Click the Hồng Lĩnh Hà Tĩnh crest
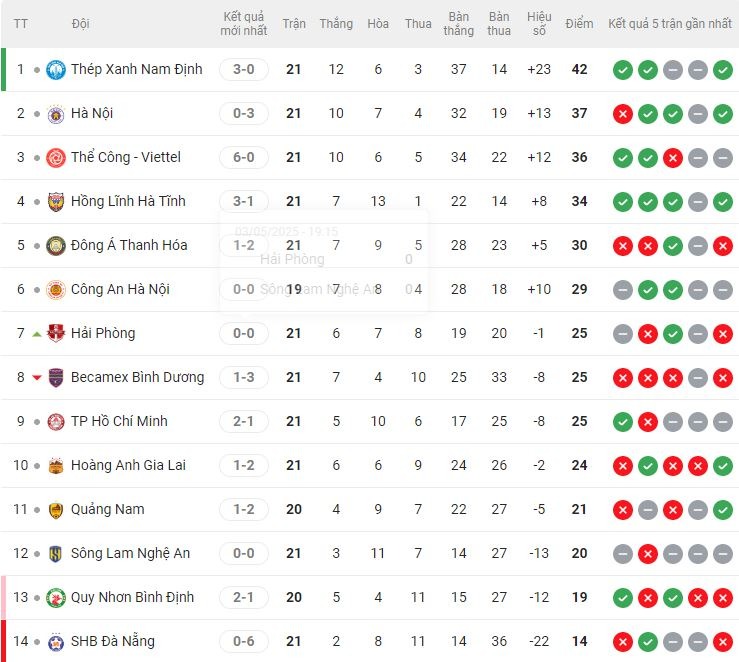The height and width of the screenshot is (662, 739). click(x=56, y=202)
